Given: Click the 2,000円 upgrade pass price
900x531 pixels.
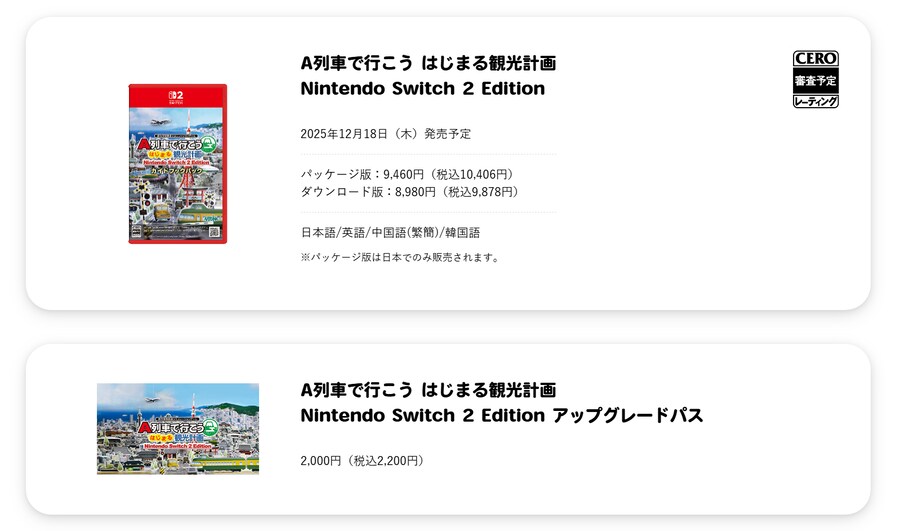Looking at the screenshot, I should point(362,461).
